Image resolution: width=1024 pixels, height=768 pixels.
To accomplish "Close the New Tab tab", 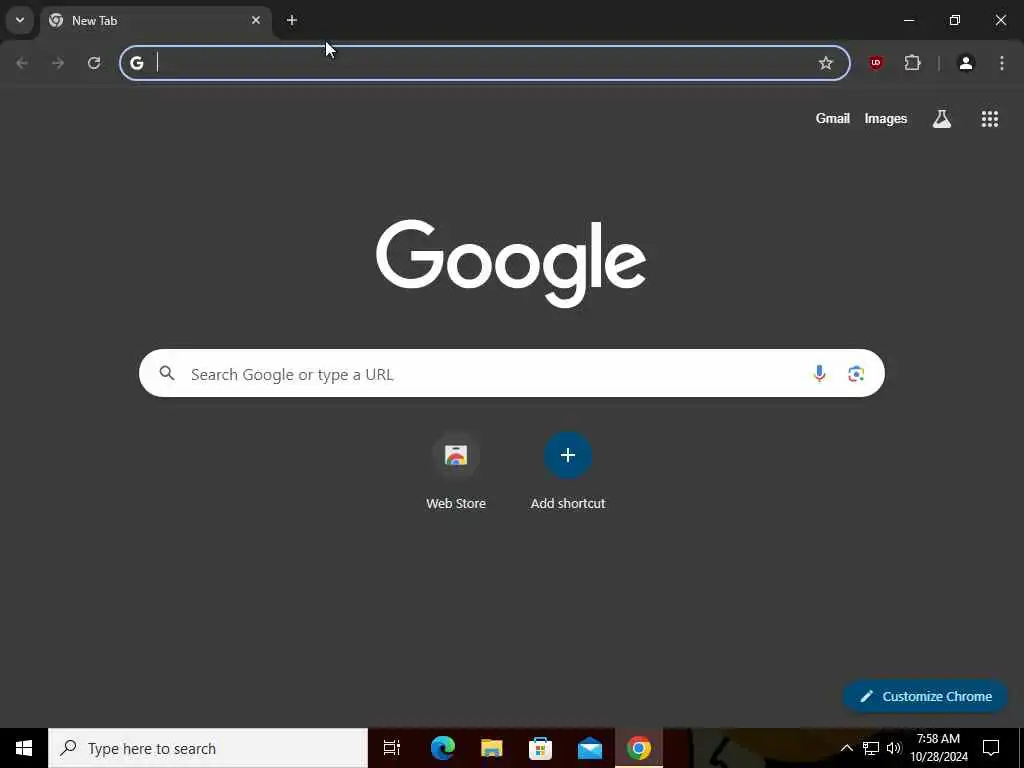I will click(x=256, y=20).
